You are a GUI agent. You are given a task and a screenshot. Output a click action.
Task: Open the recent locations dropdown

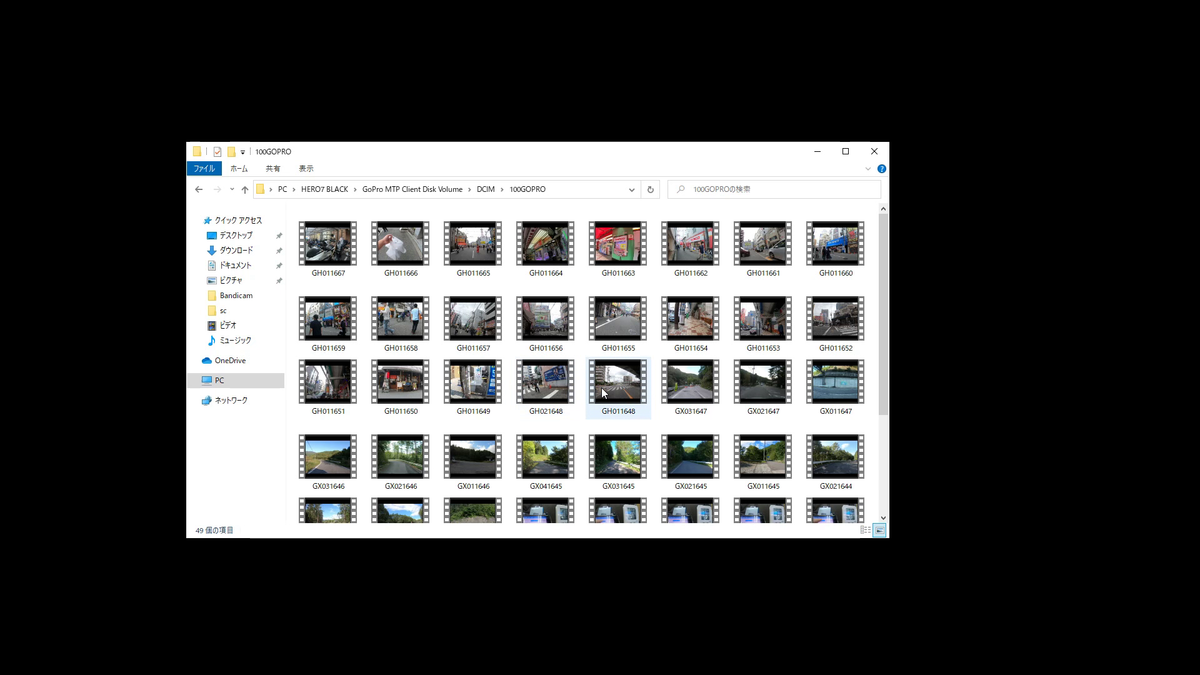(x=232, y=189)
